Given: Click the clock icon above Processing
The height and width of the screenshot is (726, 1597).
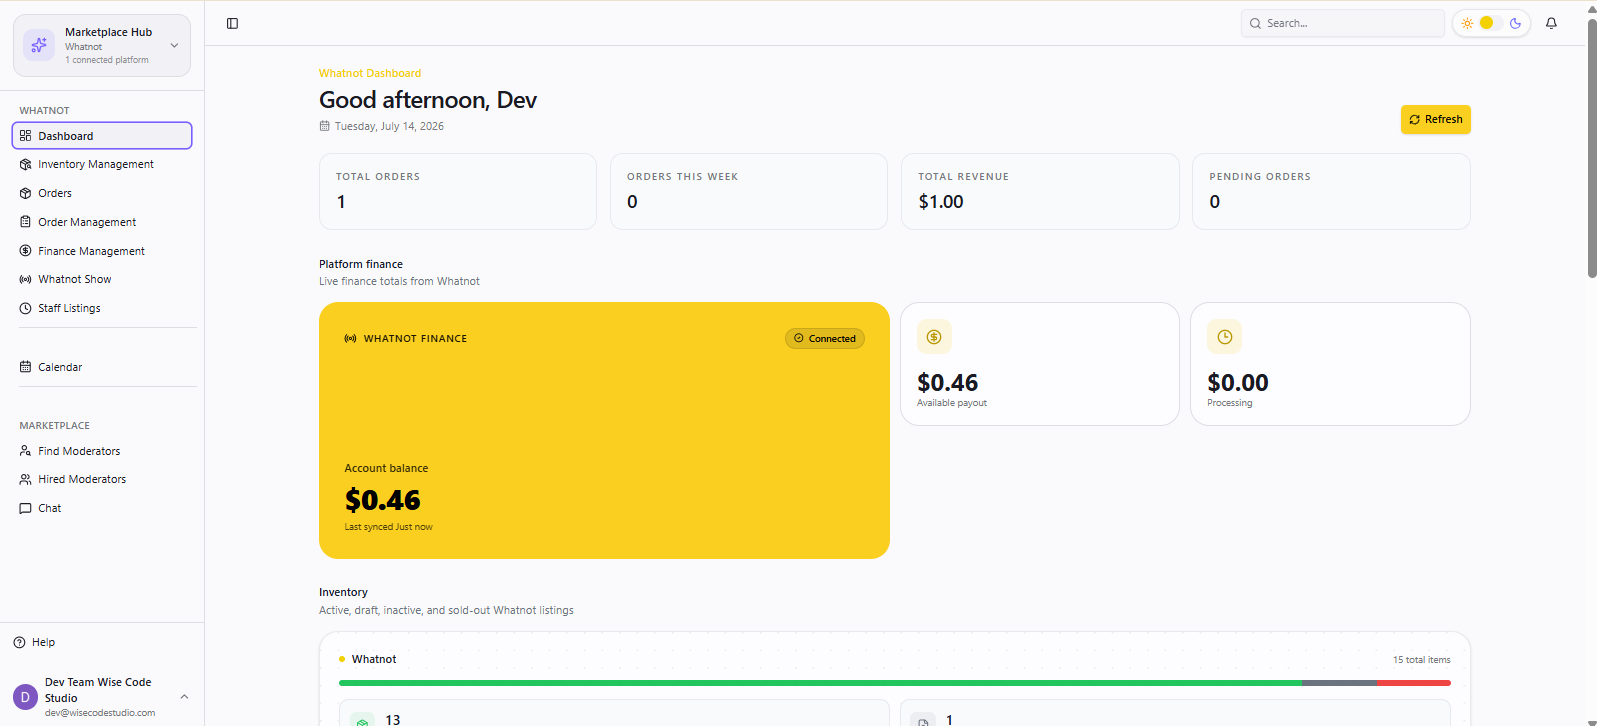Looking at the screenshot, I should 1224,337.
